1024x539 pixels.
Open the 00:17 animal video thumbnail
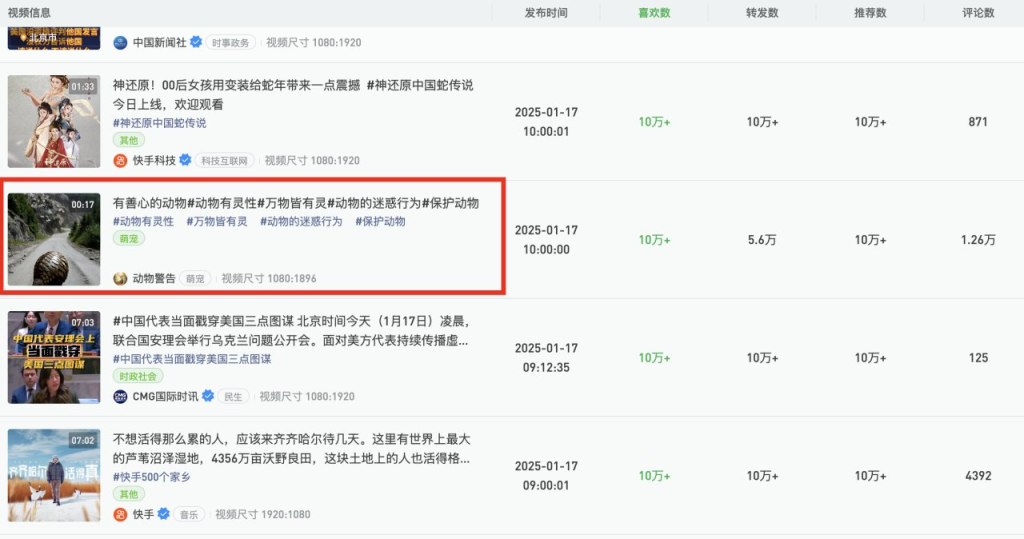coord(54,239)
